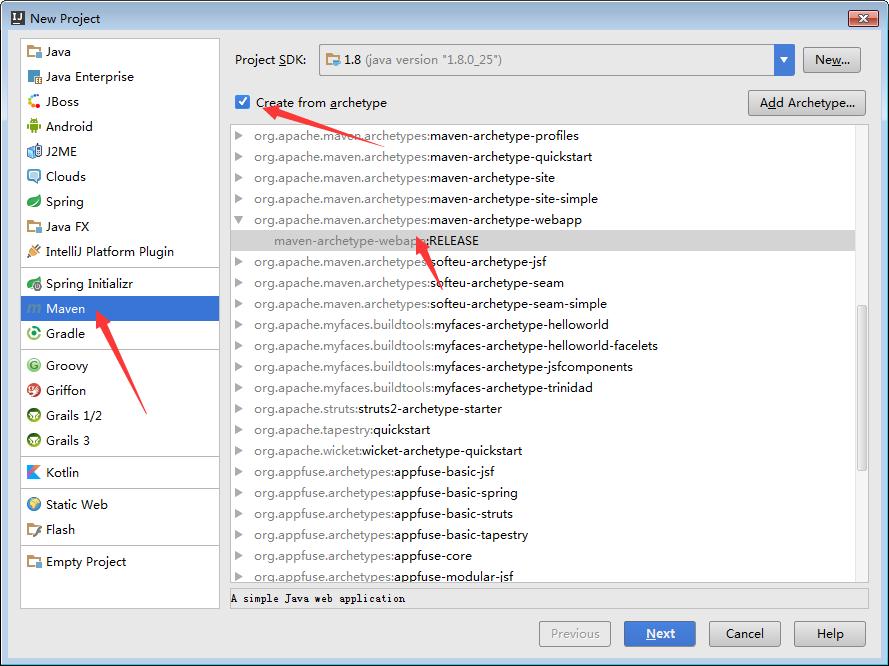Screen dimensions: 889x666
Task: Click the Help button
Action: (829, 634)
